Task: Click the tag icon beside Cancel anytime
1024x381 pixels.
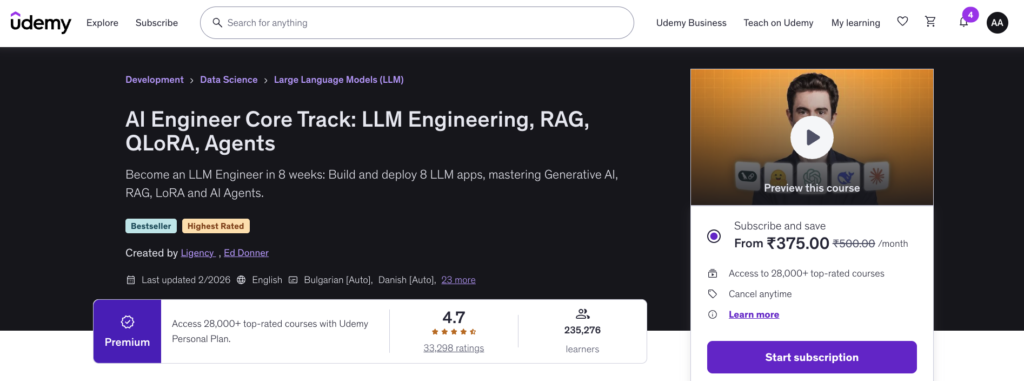Action: [x=712, y=294]
